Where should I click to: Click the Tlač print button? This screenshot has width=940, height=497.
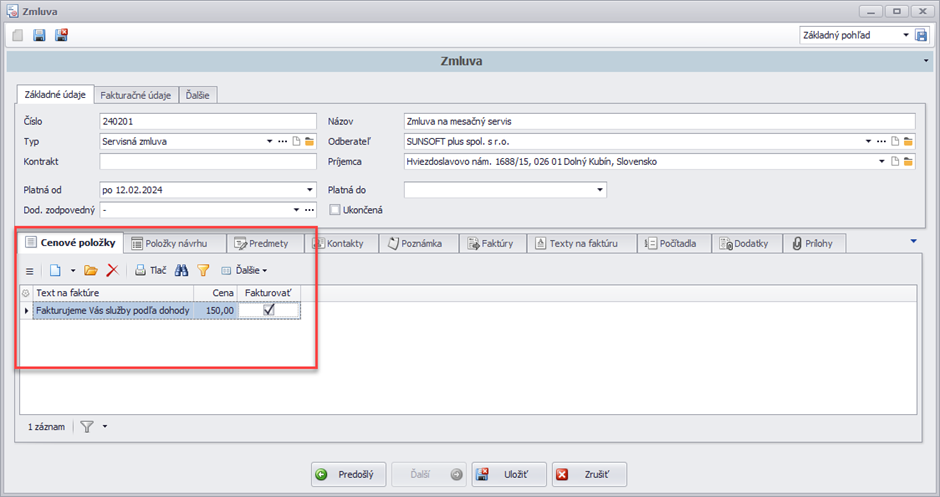point(151,270)
